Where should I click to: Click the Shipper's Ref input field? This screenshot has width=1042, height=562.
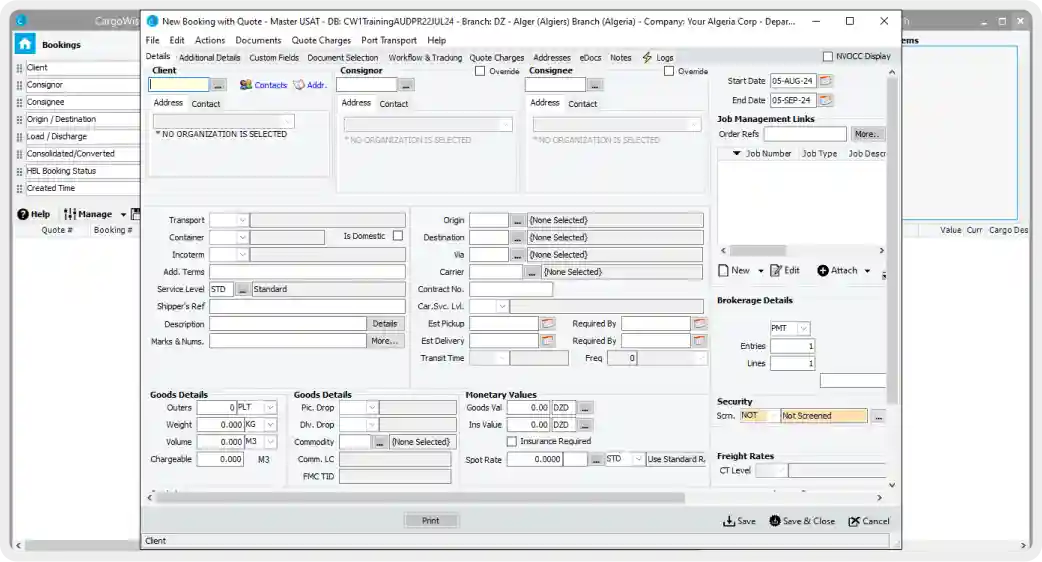click(x=307, y=306)
